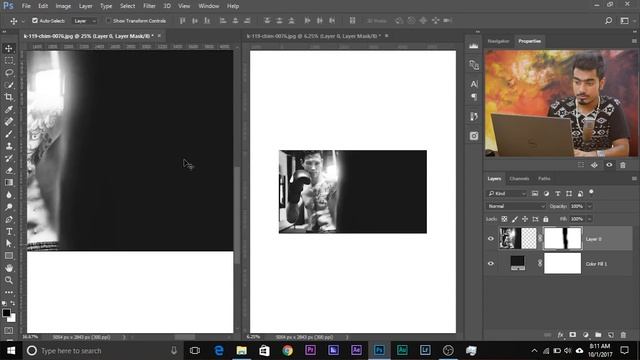
Task: Toggle the Auto-Select checkbox
Action: coord(35,20)
